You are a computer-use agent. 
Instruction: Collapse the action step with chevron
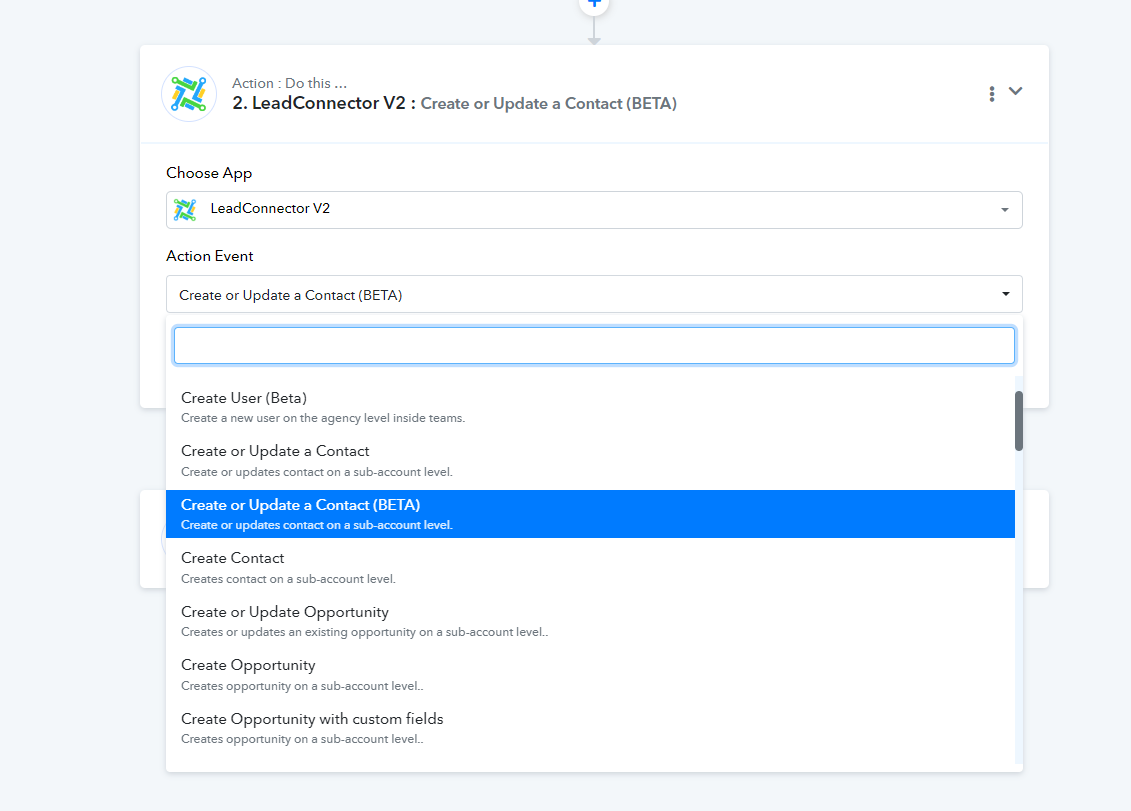point(1016,91)
